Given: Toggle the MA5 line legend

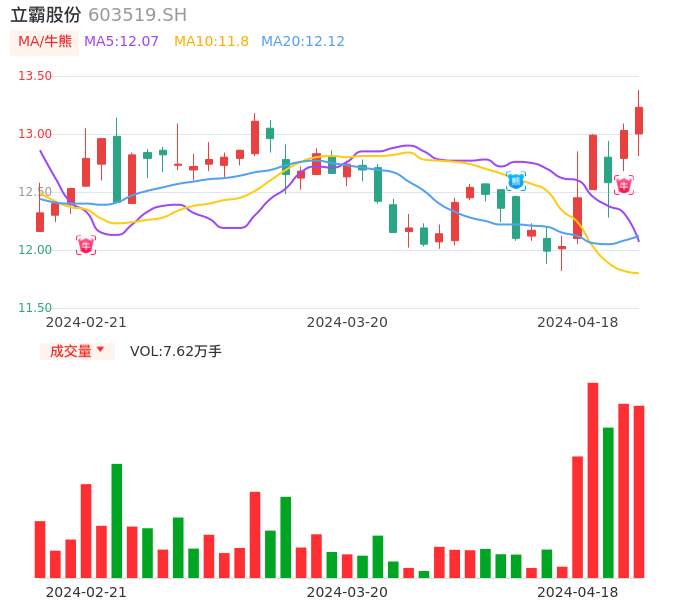Looking at the screenshot, I should coord(121,42).
